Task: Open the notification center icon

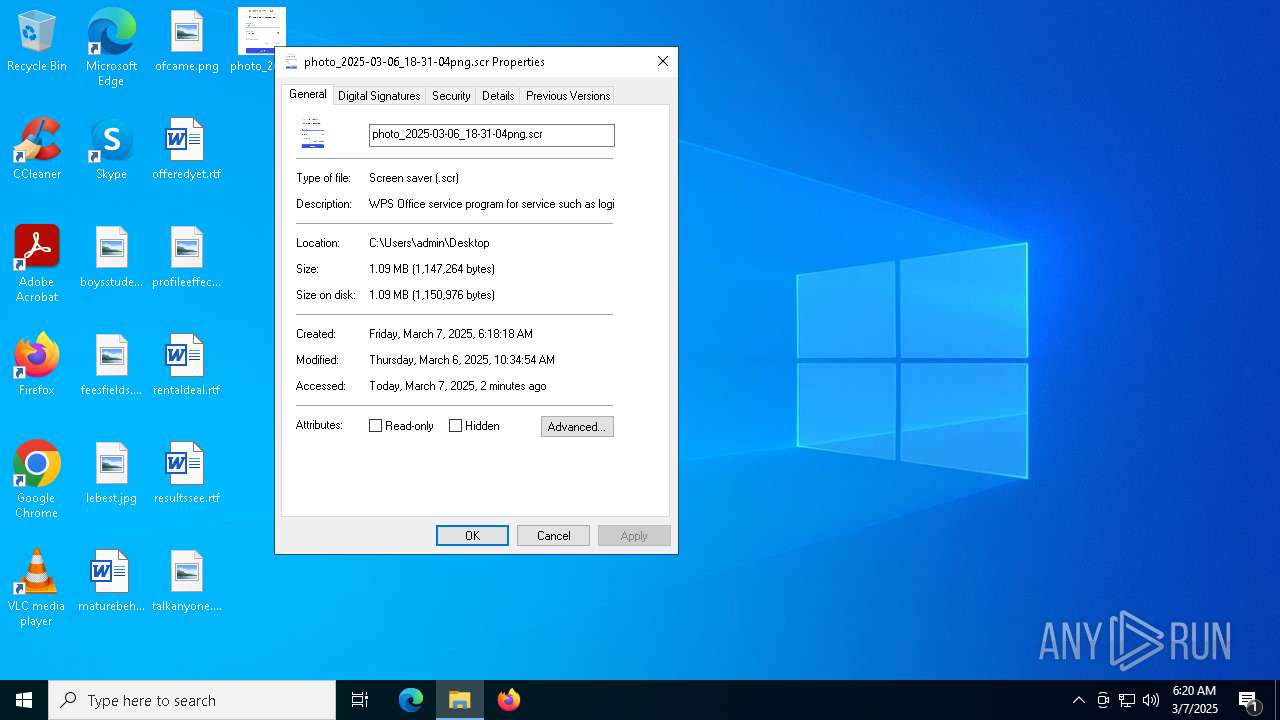Action: tap(1249, 700)
